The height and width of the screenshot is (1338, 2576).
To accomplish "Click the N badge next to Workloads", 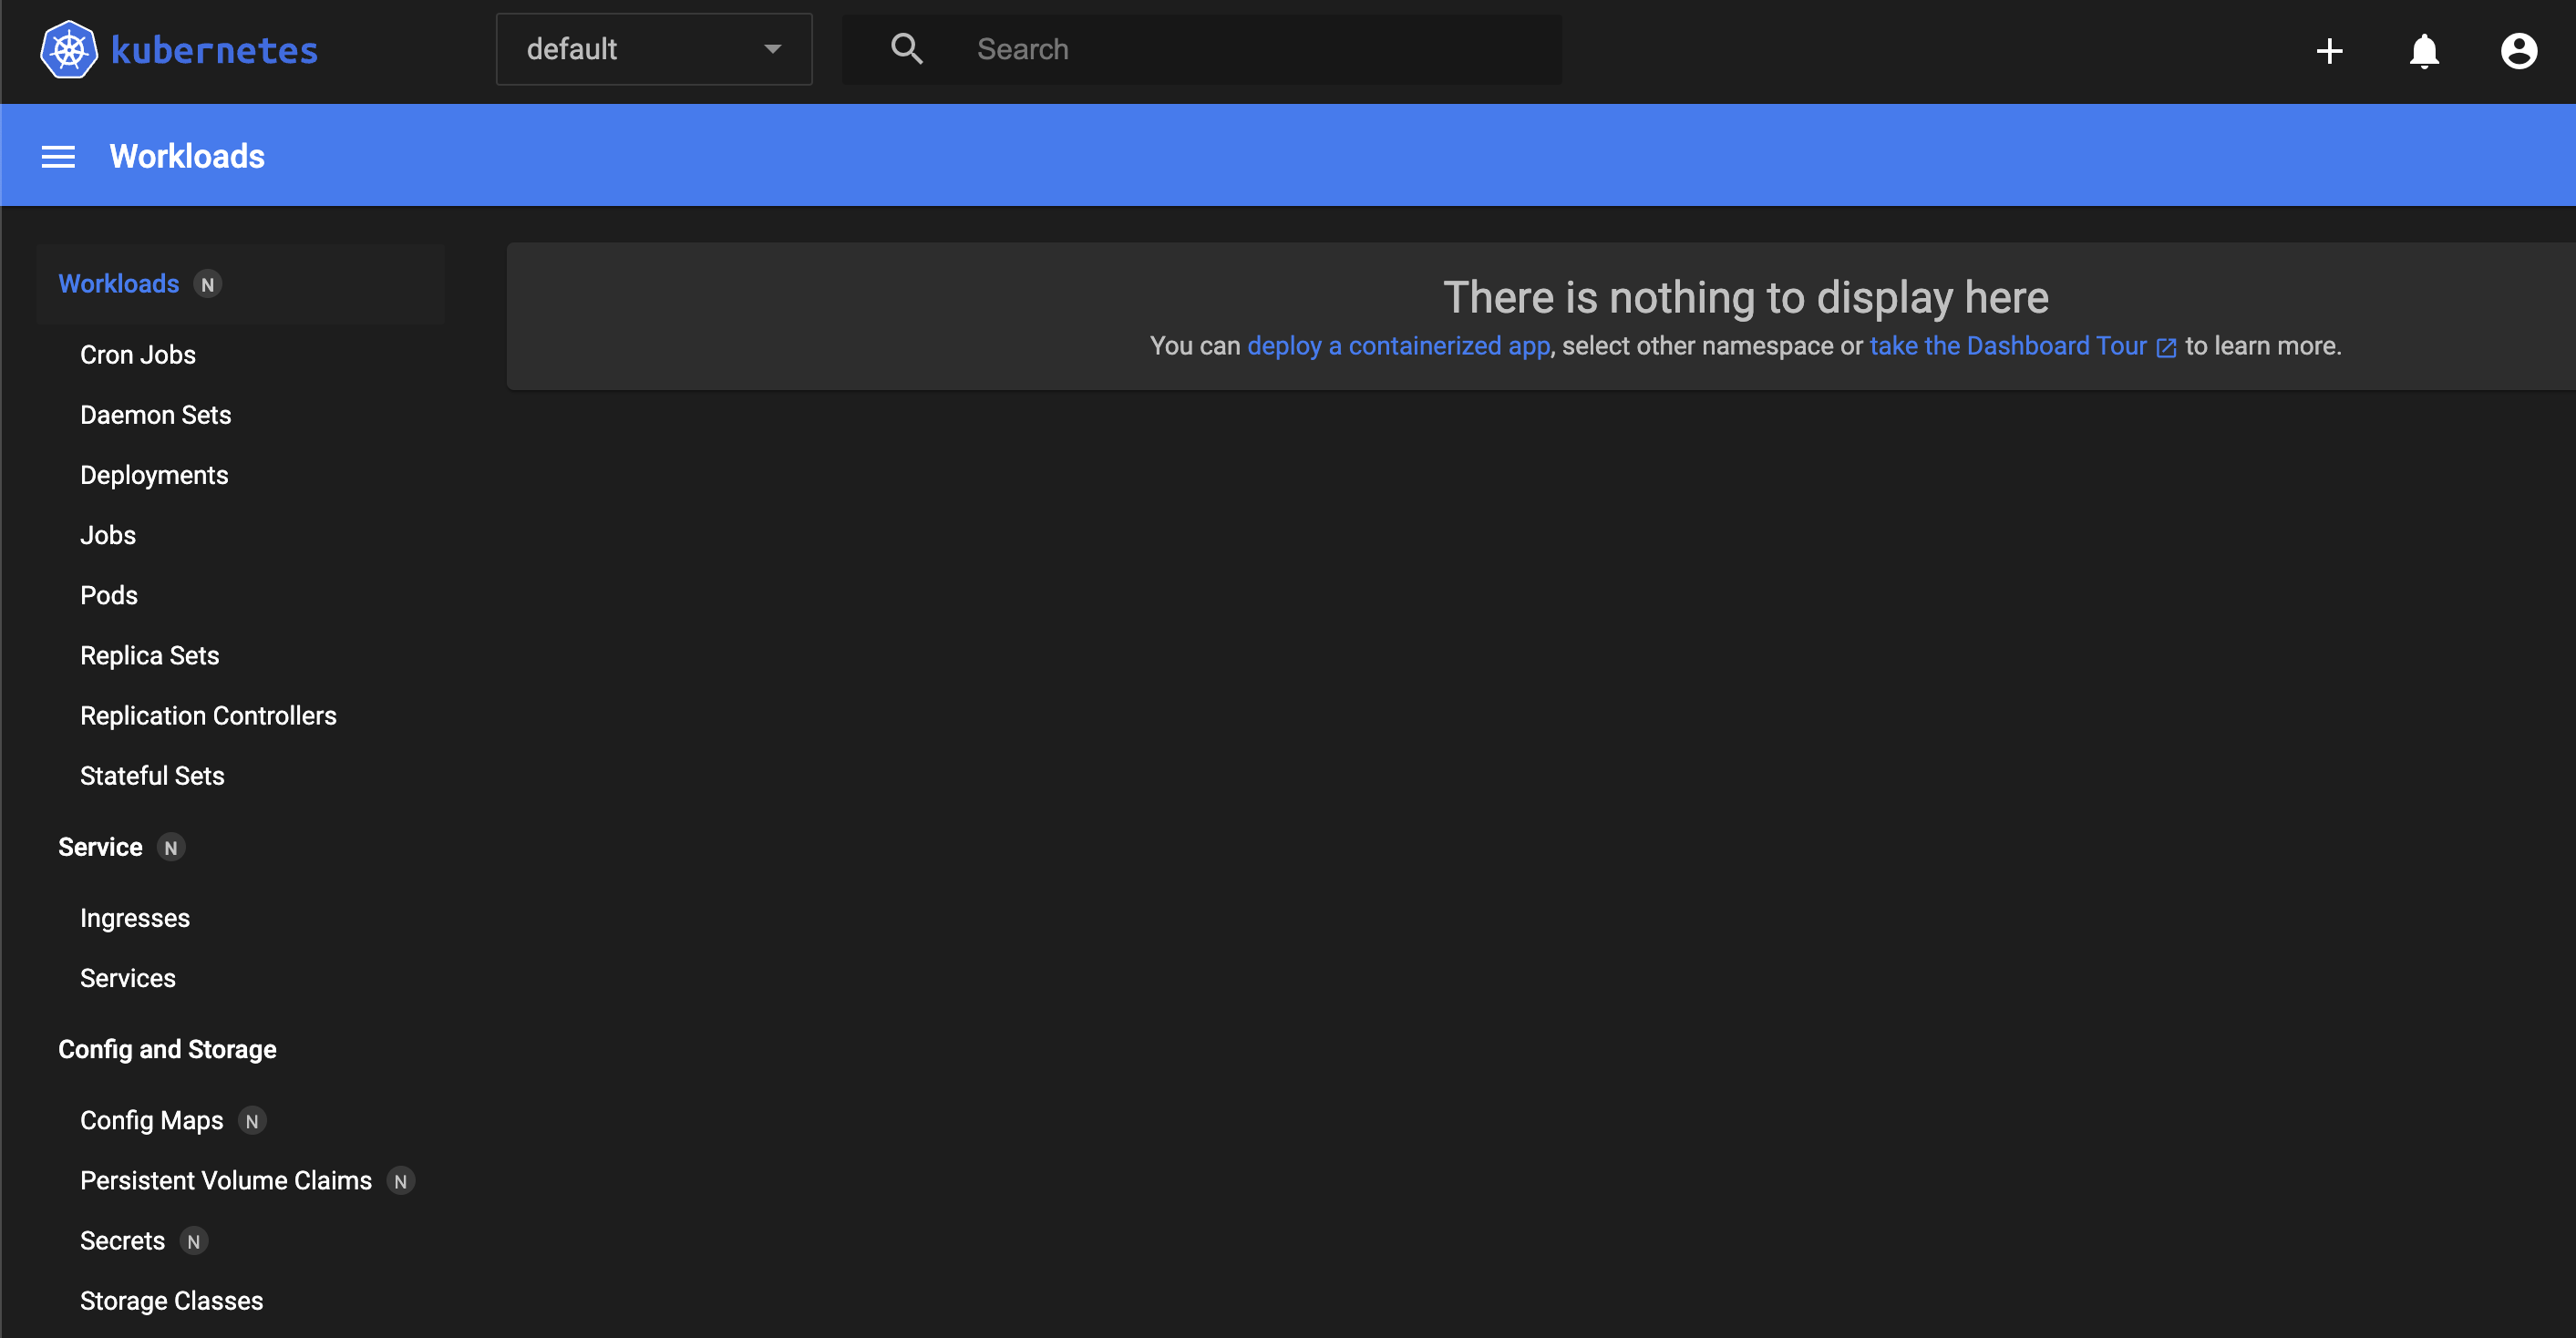I will [x=208, y=285].
